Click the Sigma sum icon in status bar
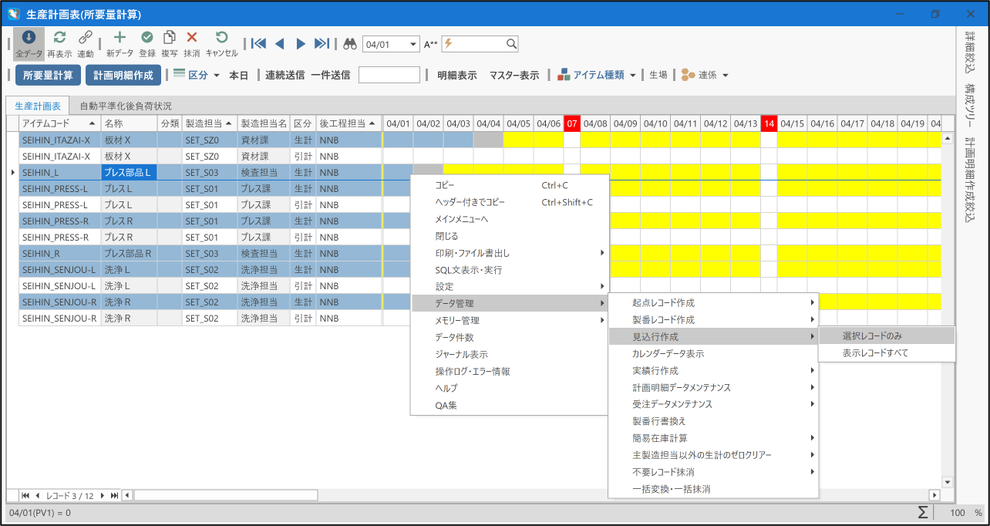990x526 pixels. [x=922, y=512]
